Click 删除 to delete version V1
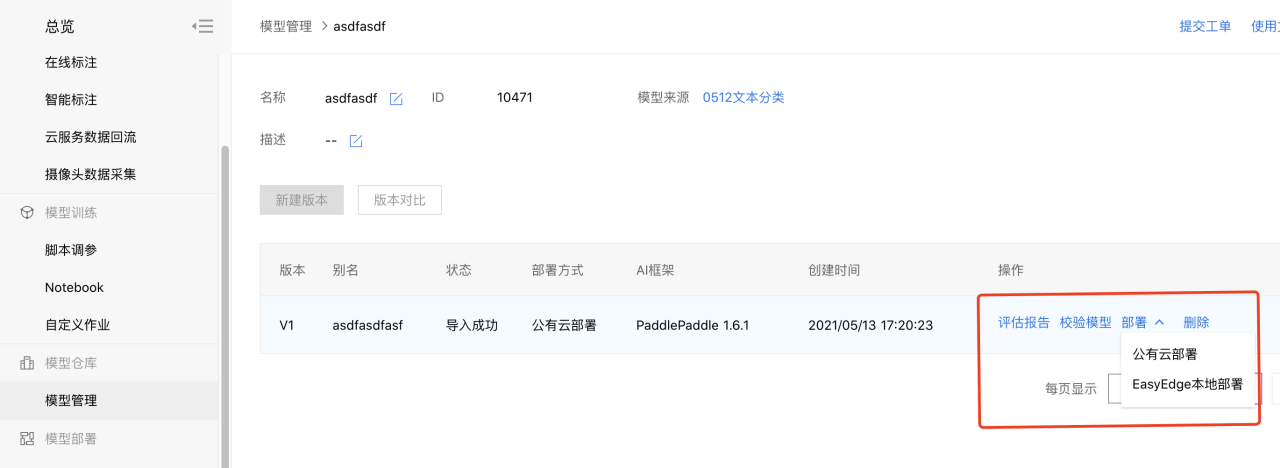Screen dimensions: 1280x468 click(x=1196, y=323)
